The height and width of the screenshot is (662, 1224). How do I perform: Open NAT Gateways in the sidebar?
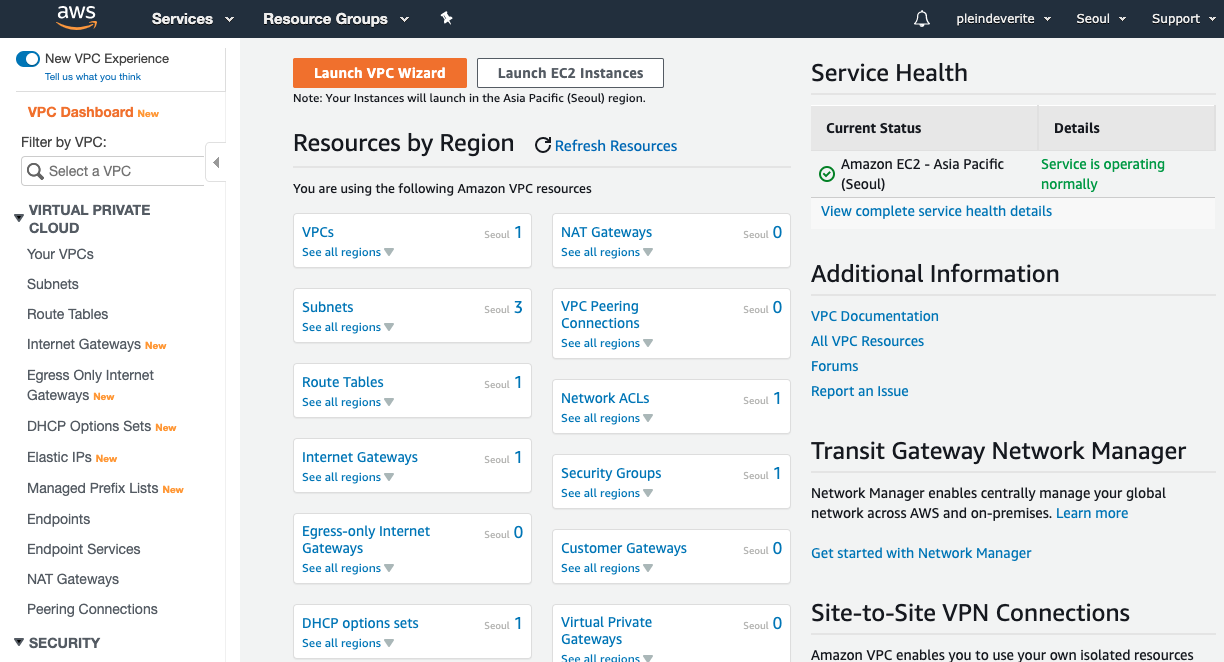[x=73, y=579]
